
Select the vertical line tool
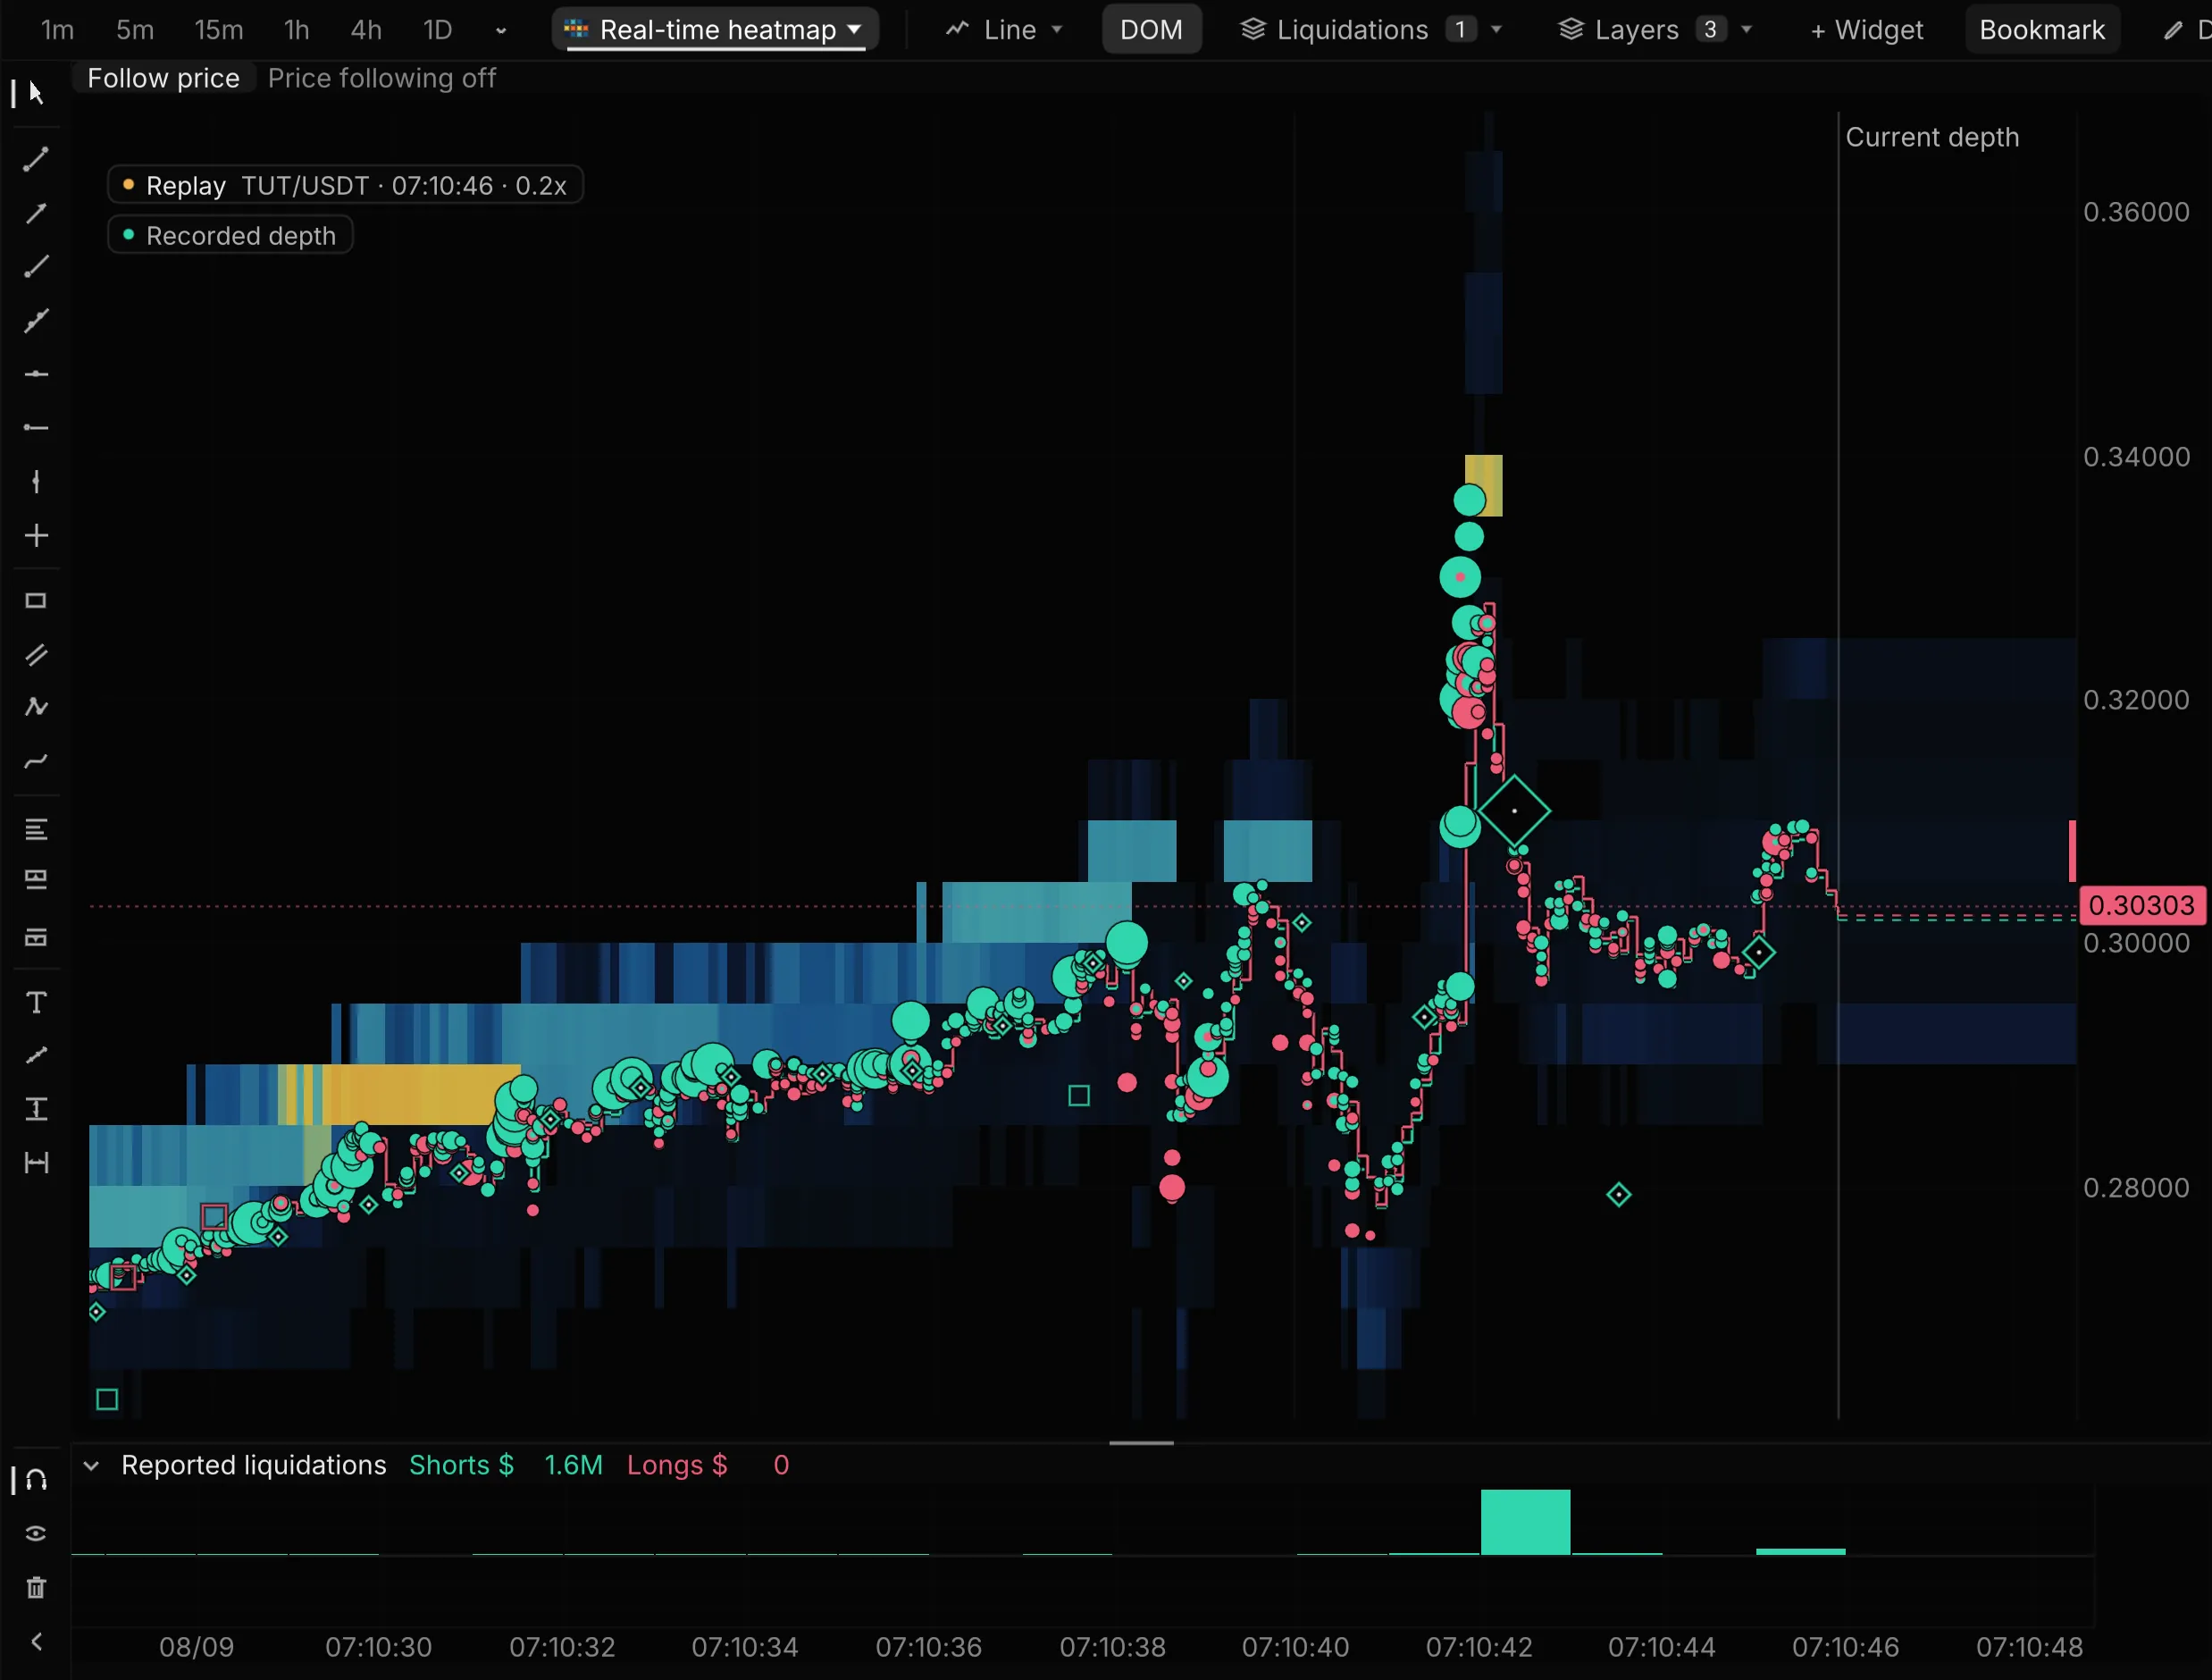coord(36,482)
